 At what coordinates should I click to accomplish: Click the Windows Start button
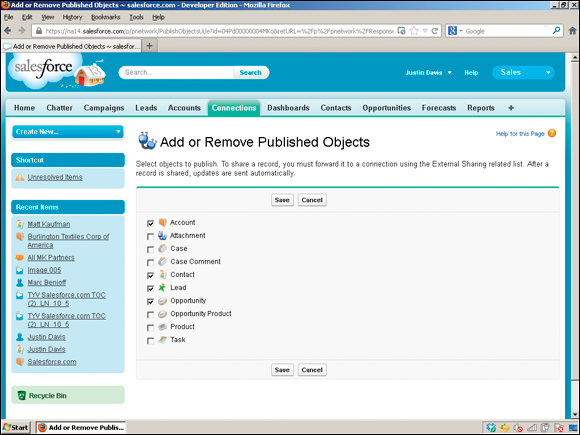pyautogui.click(x=15, y=427)
